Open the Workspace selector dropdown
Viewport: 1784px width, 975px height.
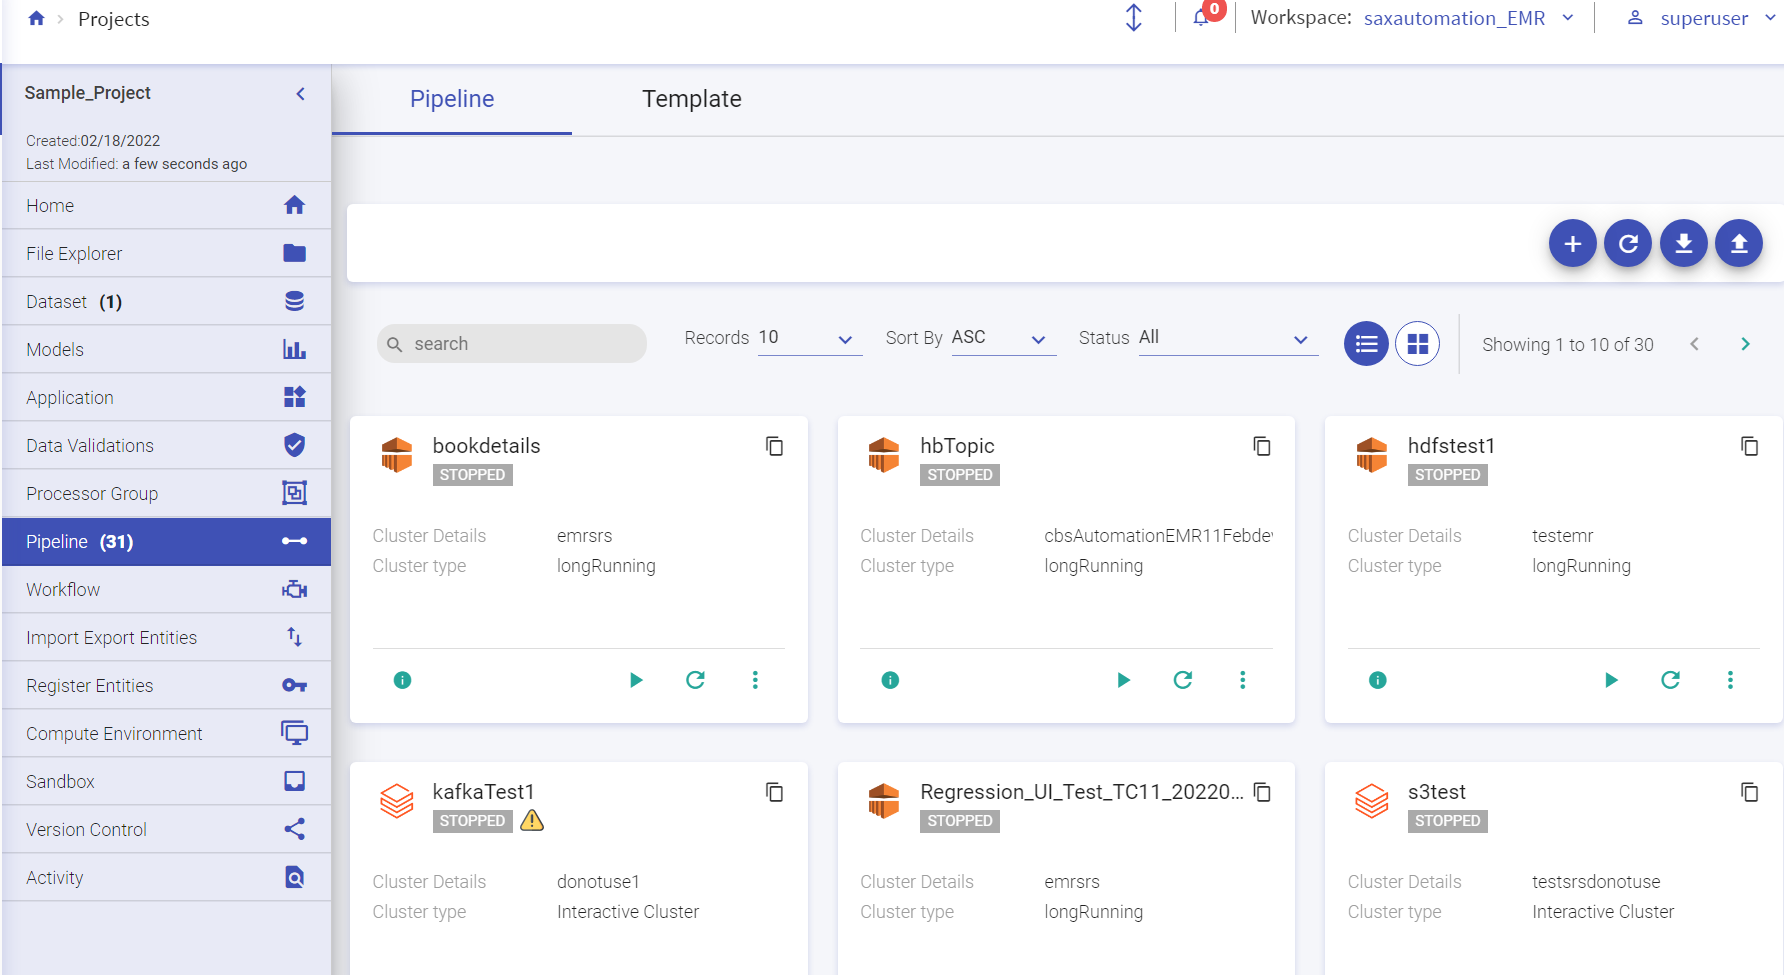coord(1469,18)
